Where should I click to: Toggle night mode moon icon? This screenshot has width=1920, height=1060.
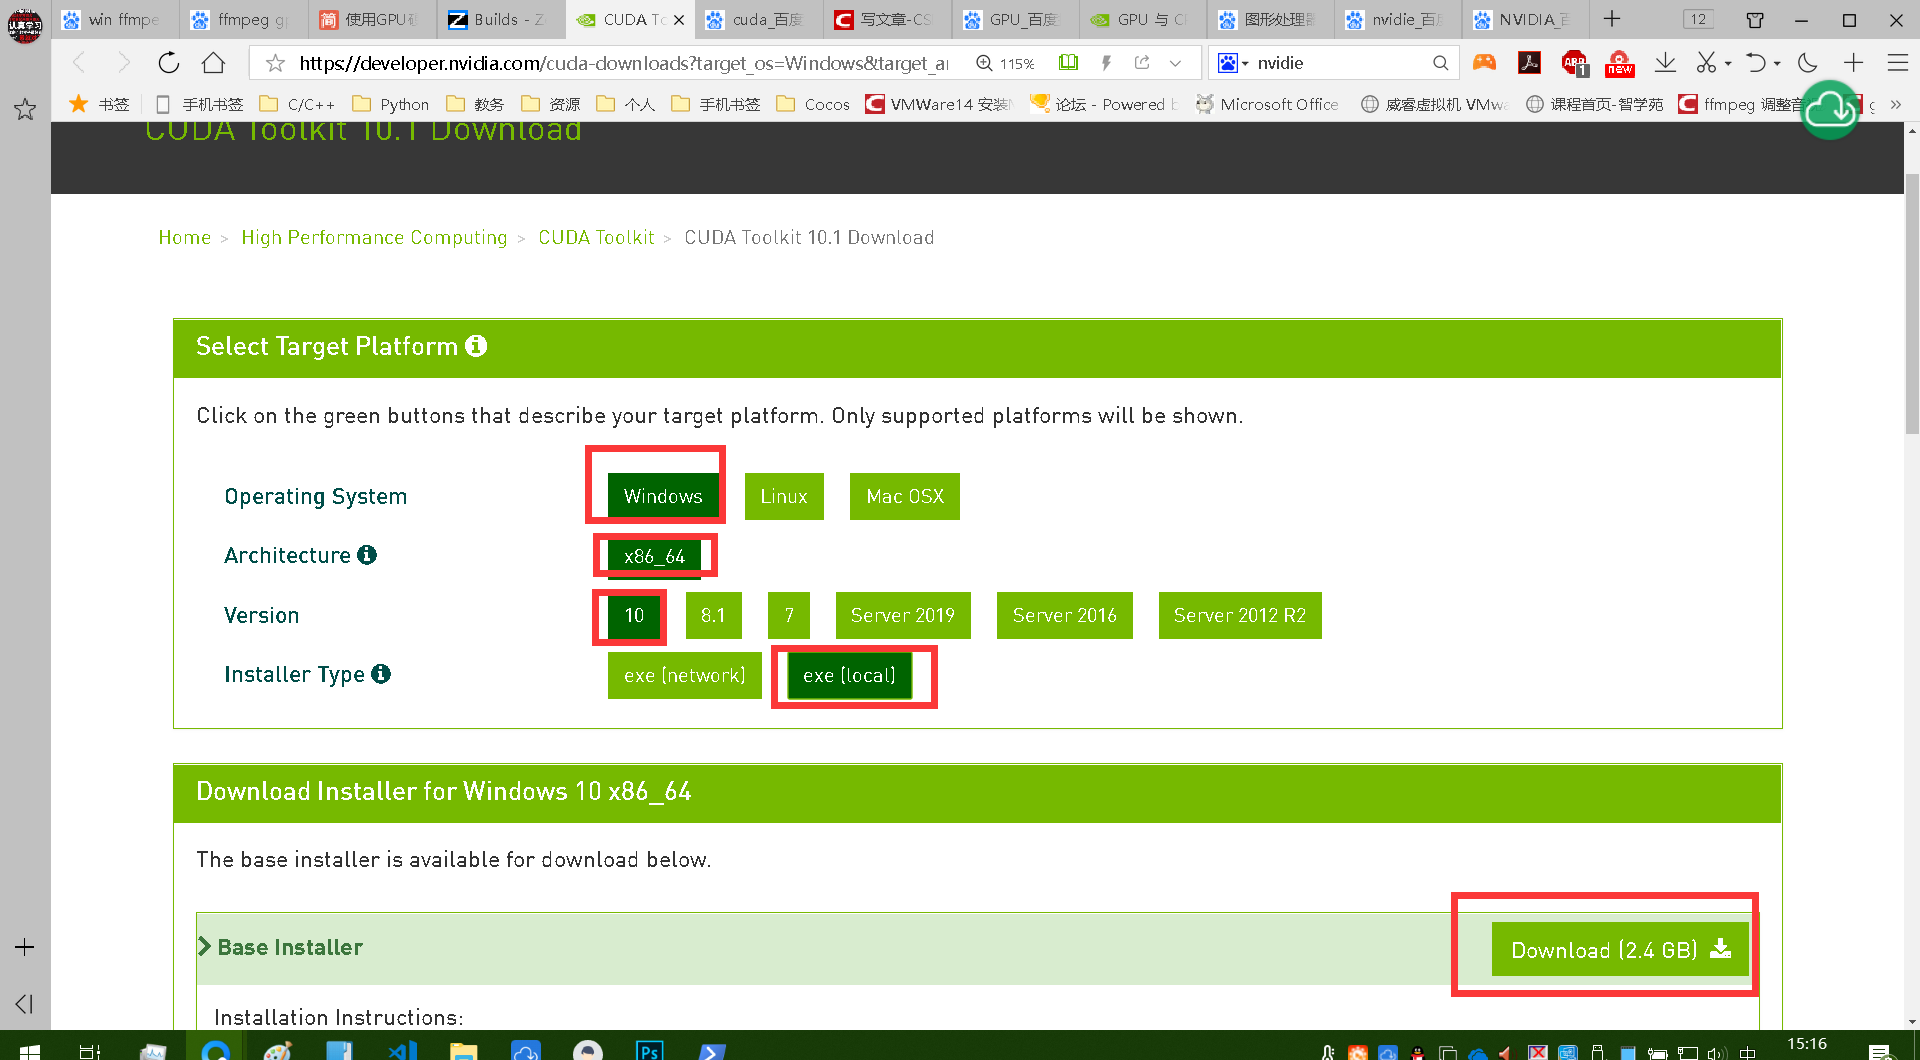tap(1807, 63)
